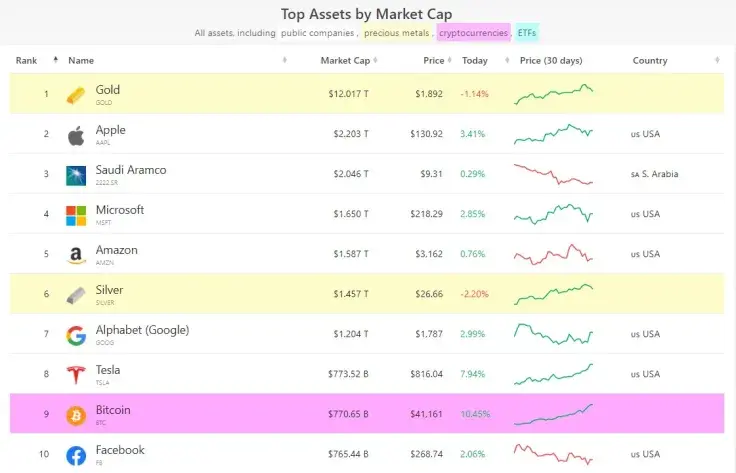Click Bitcoin 30-day price chart
This screenshot has width=736, height=473.
[x=553, y=414]
